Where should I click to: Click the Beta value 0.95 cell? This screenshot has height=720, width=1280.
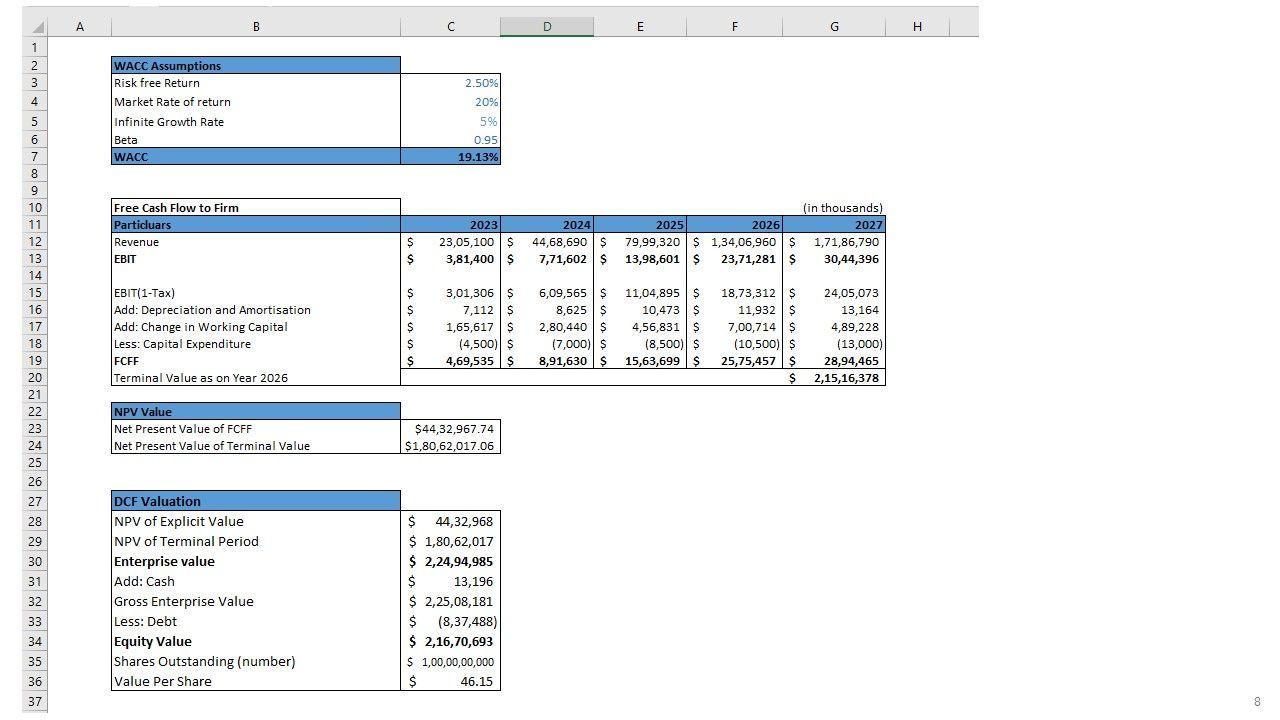coord(451,140)
